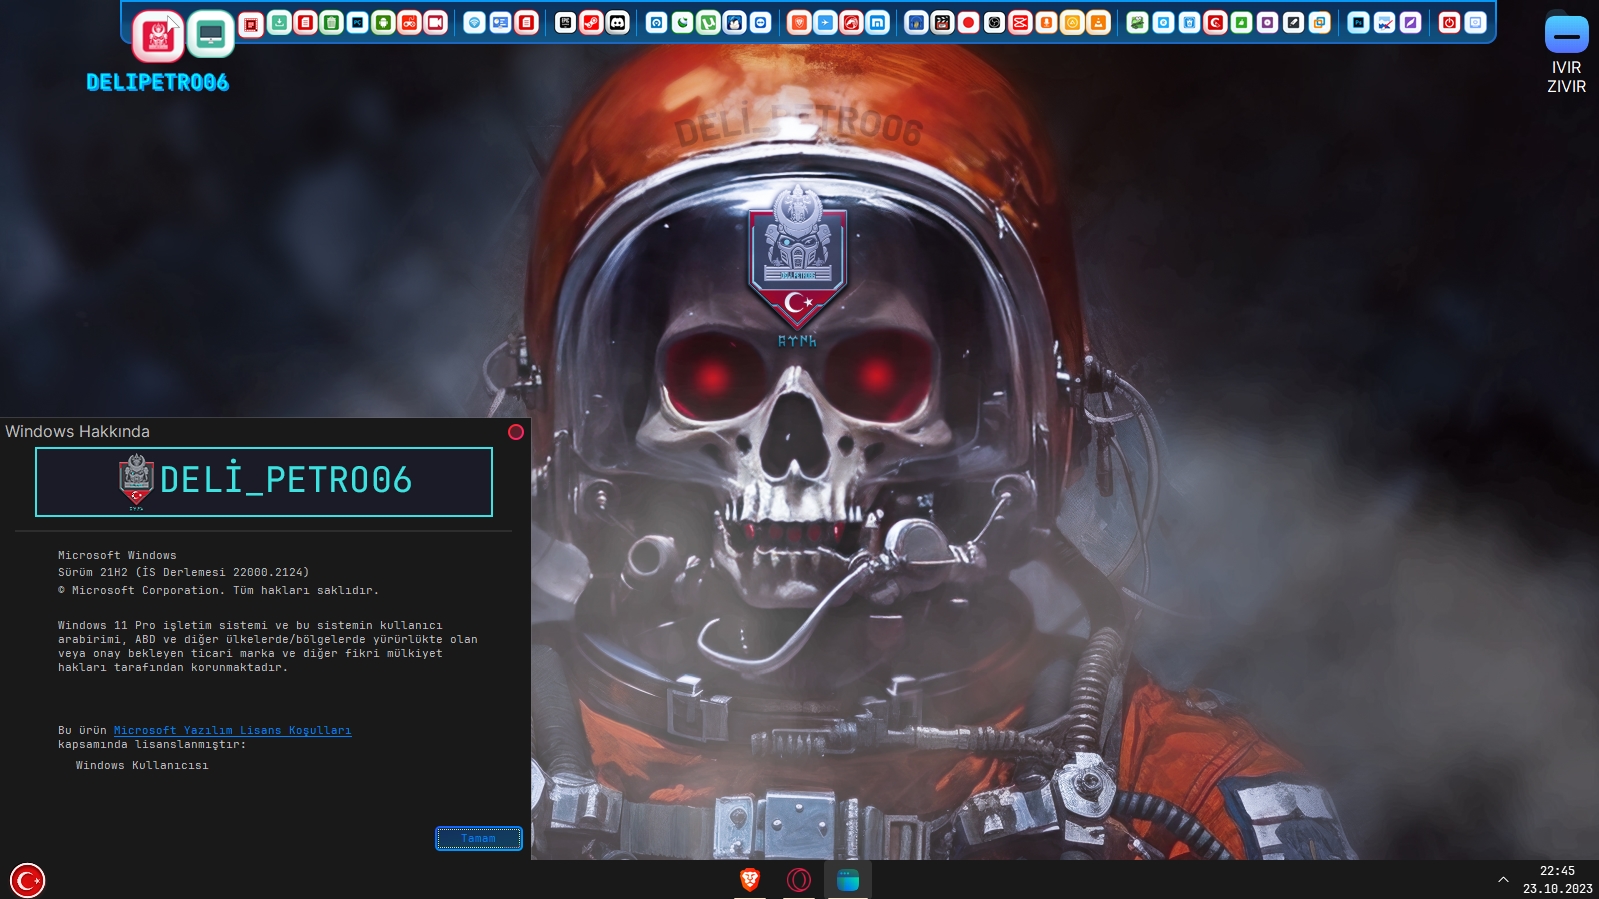Click the blue paper airplane dock icon
Image resolution: width=1599 pixels, height=899 pixels.
tap(825, 22)
